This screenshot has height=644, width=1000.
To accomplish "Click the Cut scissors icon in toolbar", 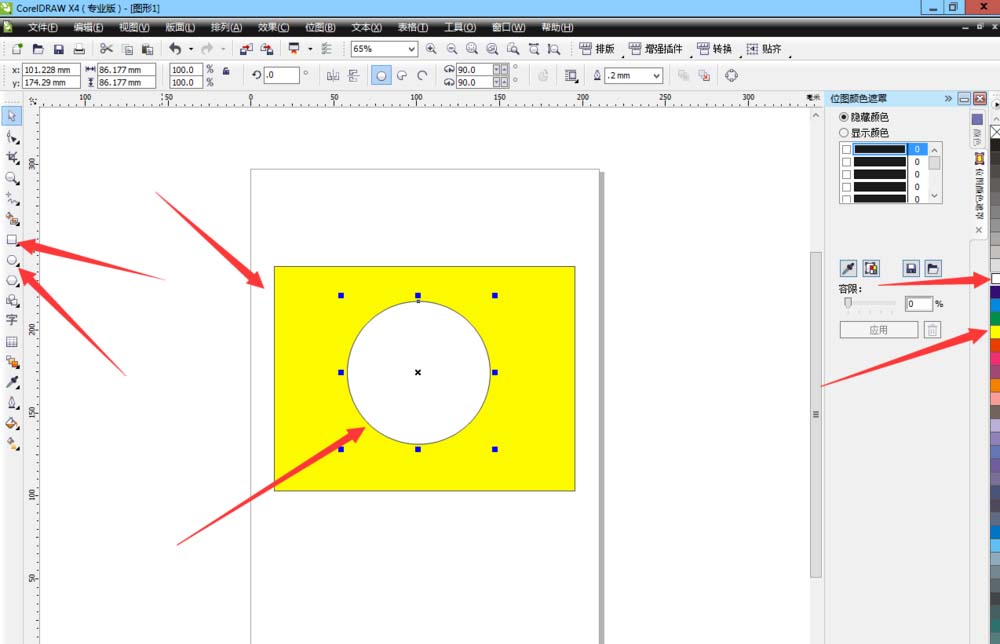I will pos(106,49).
